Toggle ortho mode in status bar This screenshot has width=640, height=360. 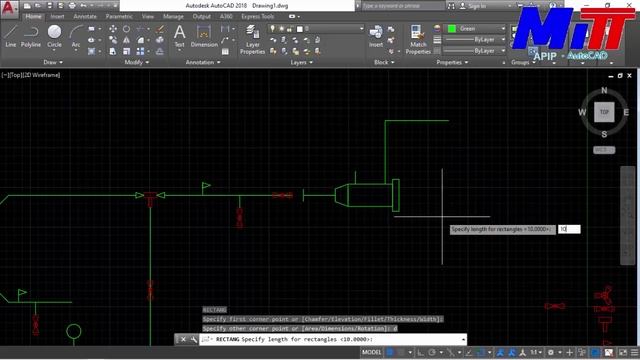(x=421, y=352)
